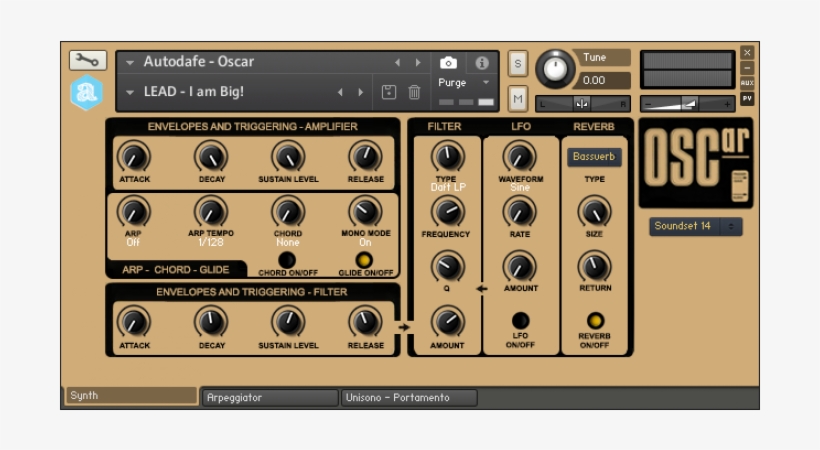Screen dimensions: 820x450
Task: Save preset with the floppy disk icon
Action: pos(389,92)
